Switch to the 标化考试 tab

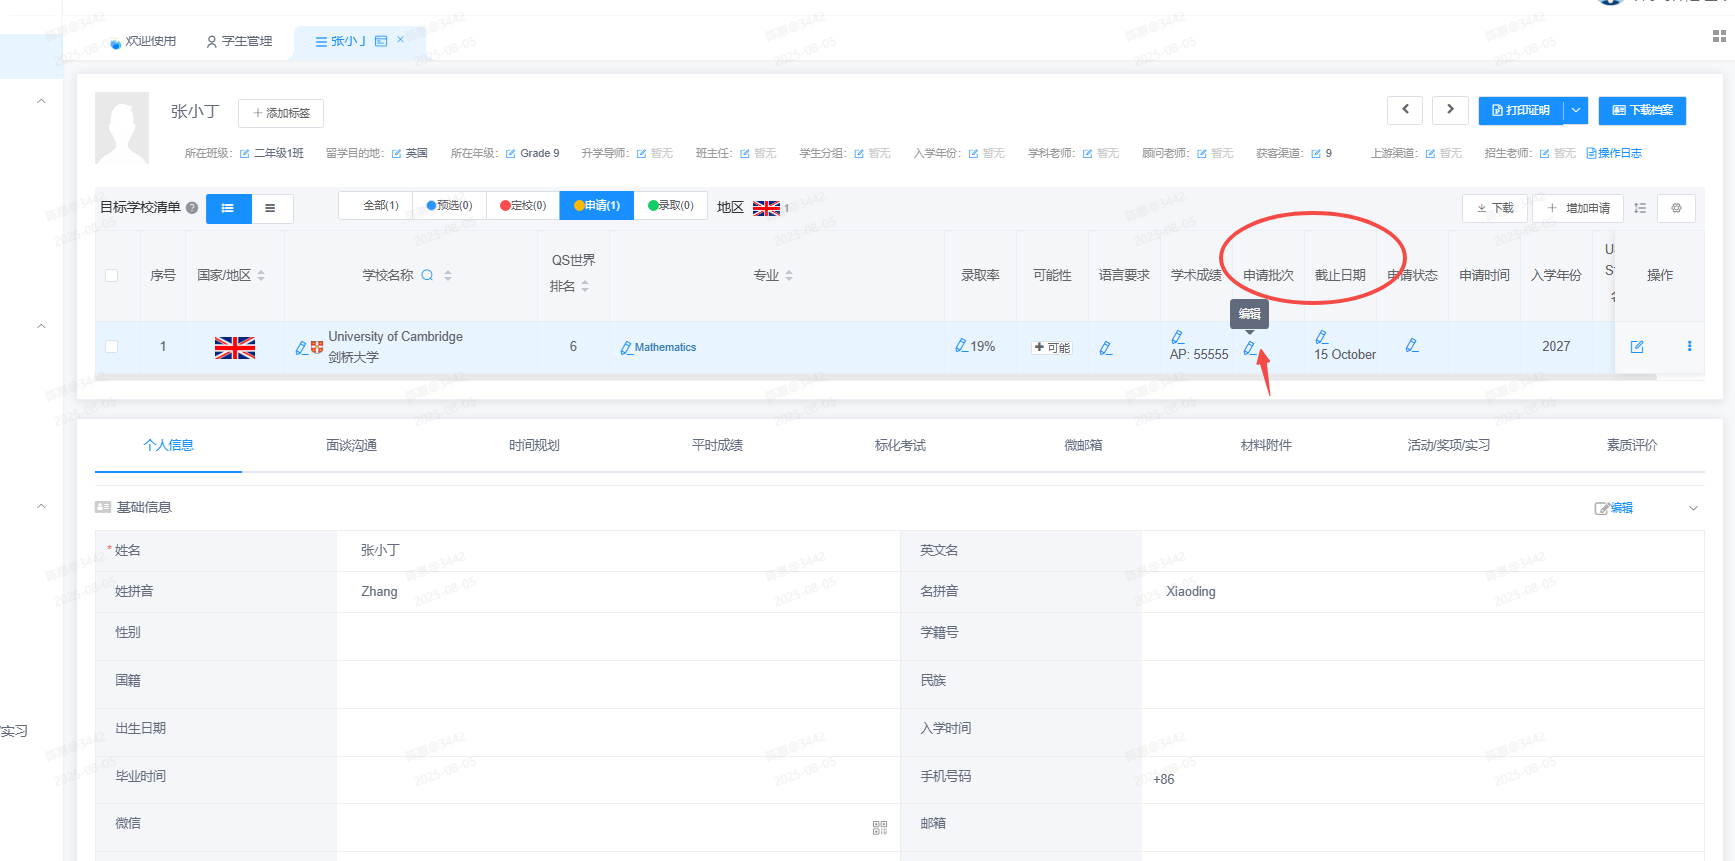pos(900,445)
